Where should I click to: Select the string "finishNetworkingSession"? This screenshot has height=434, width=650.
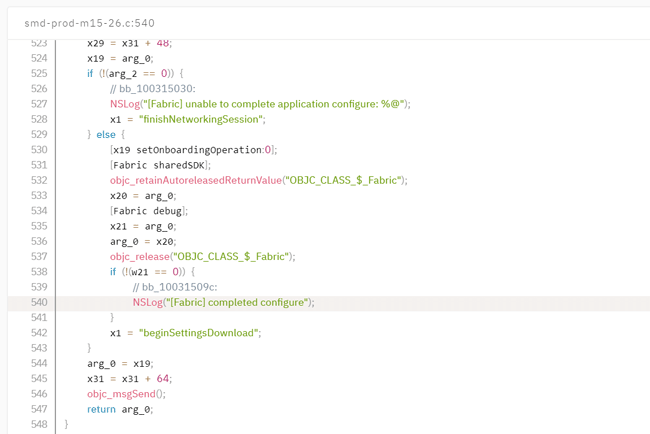pos(201,119)
